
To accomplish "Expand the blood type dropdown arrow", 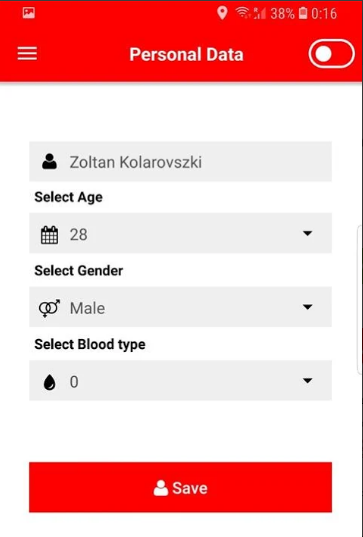I will pos(308,380).
